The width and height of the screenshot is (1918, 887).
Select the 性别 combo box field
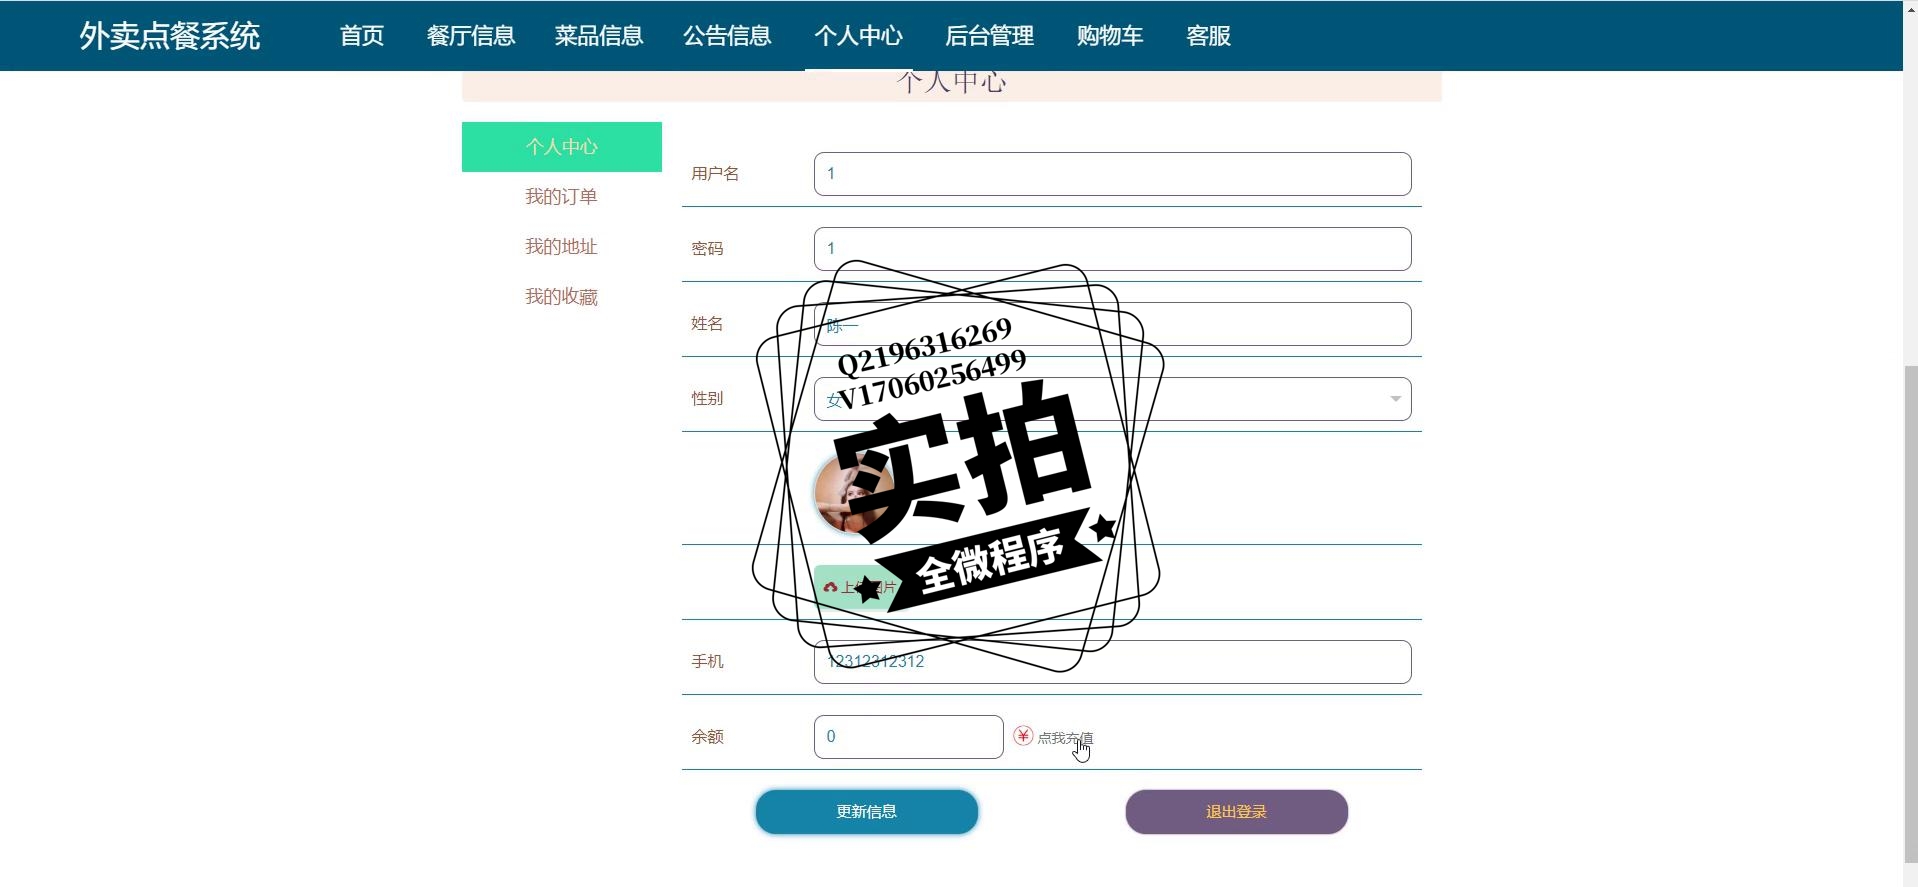click(1112, 399)
